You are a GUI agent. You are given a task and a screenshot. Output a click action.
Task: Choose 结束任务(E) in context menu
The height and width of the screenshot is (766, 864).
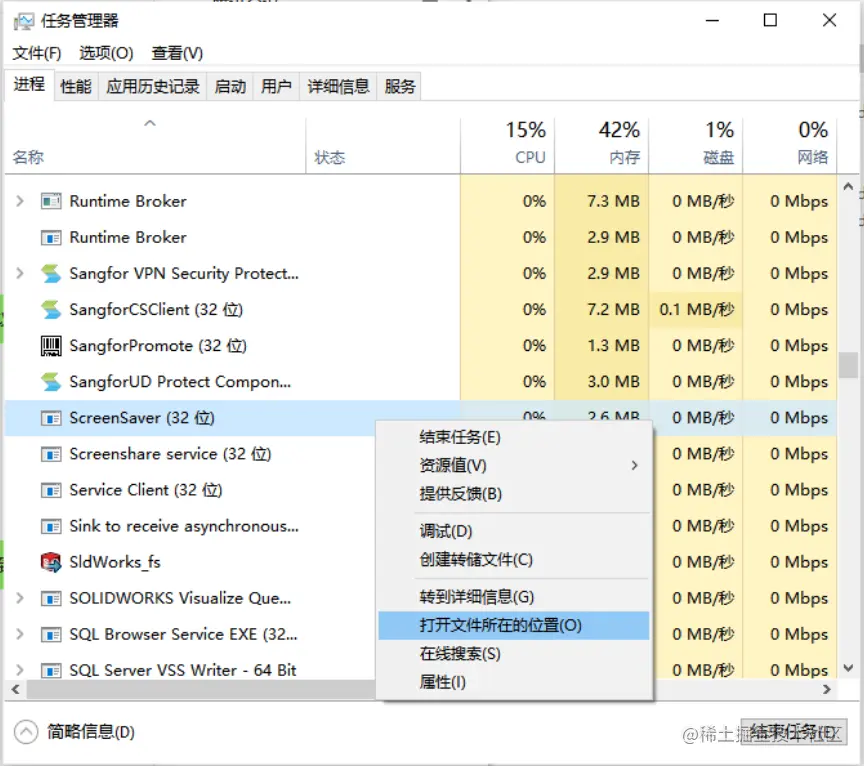(x=514, y=438)
